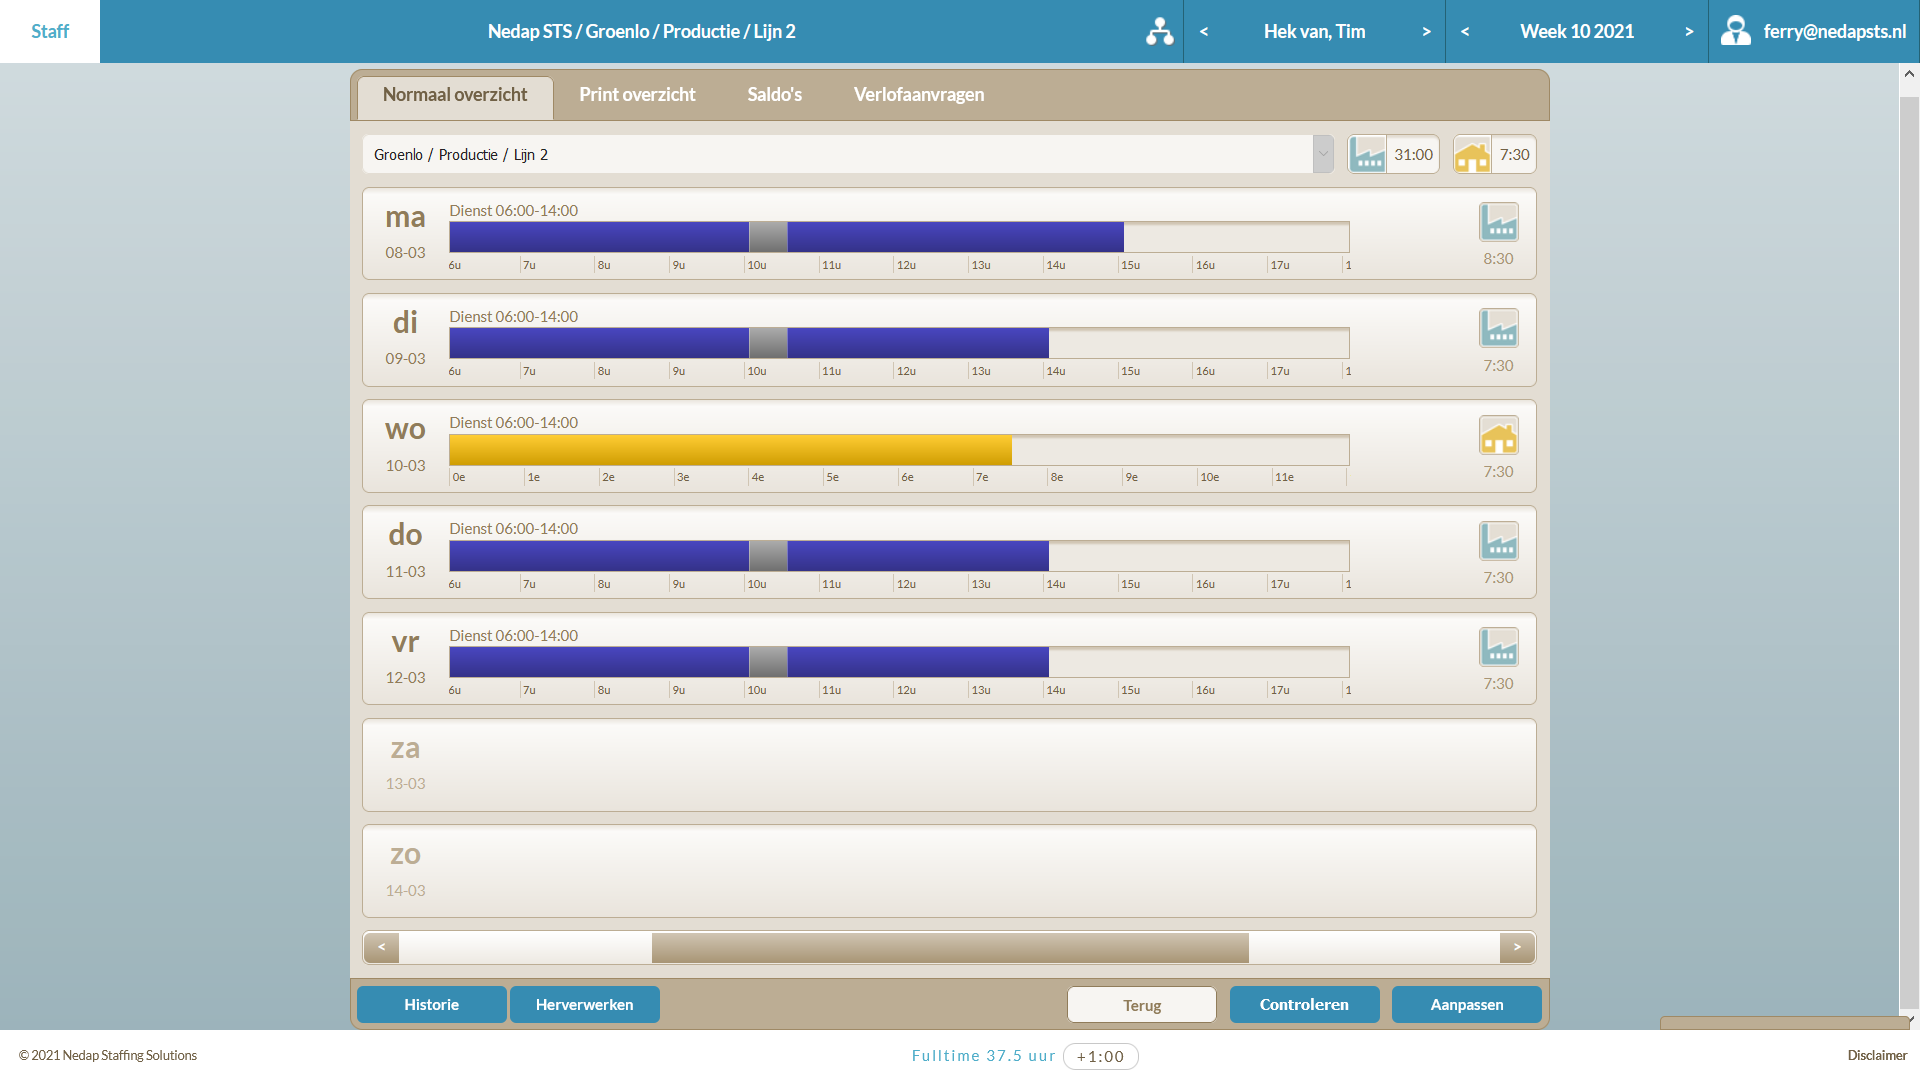1920x1080 pixels.
Task: Click the horizontal scrollbar thumb below Sunday
Action: pos(950,947)
